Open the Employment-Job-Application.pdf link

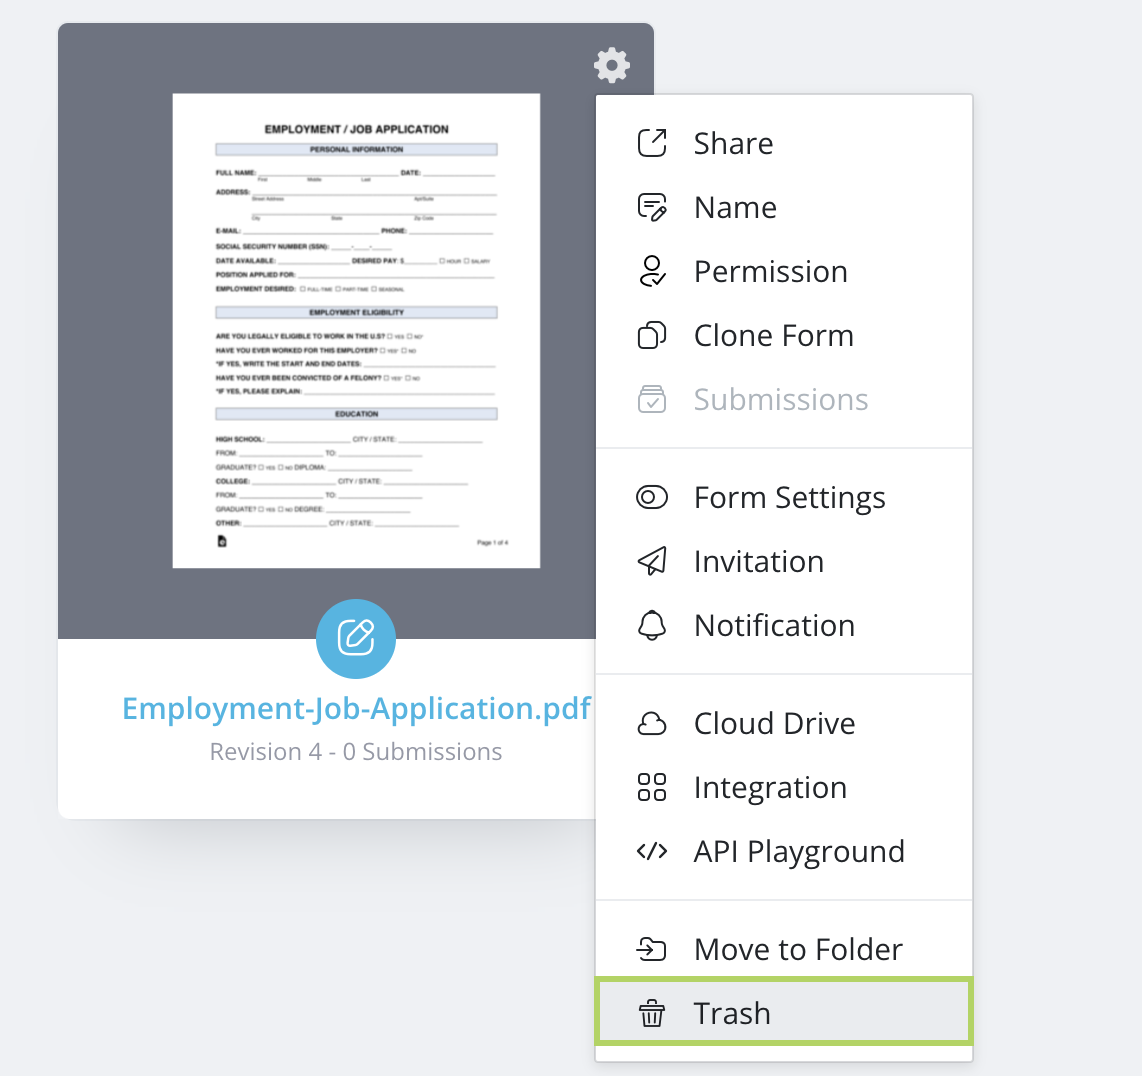[356, 708]
